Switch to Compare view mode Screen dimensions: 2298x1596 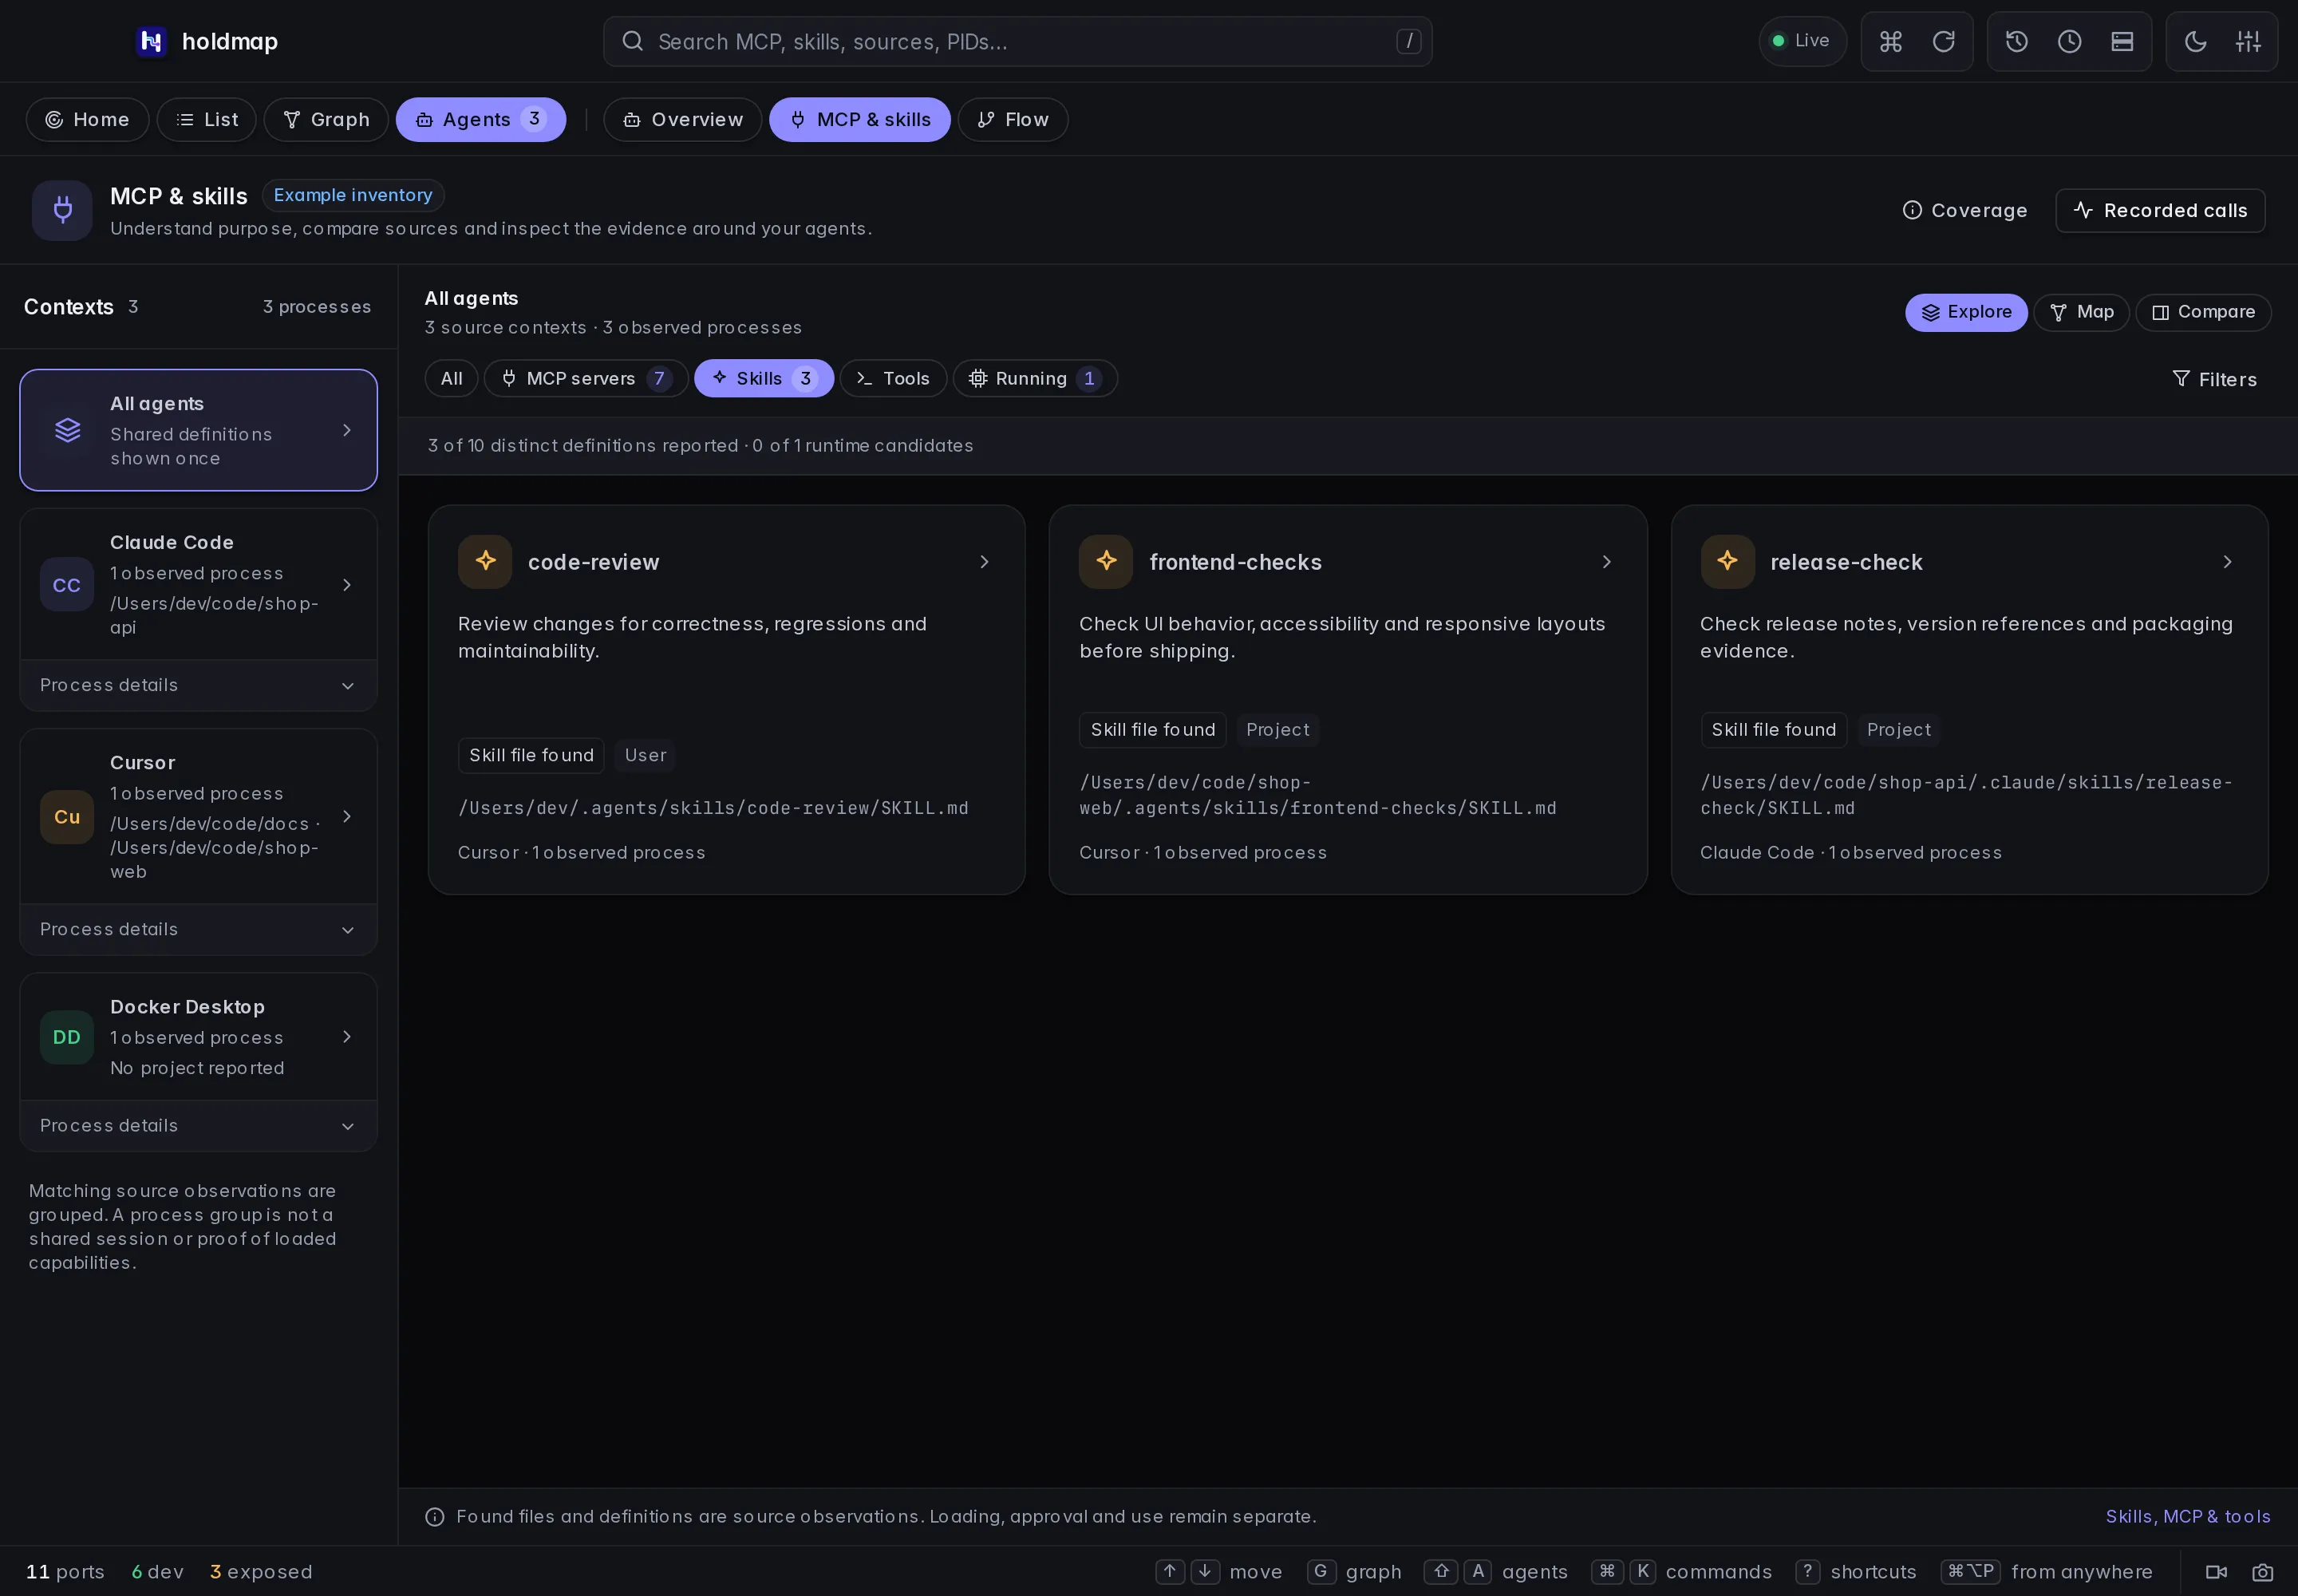click(2203, 312)
